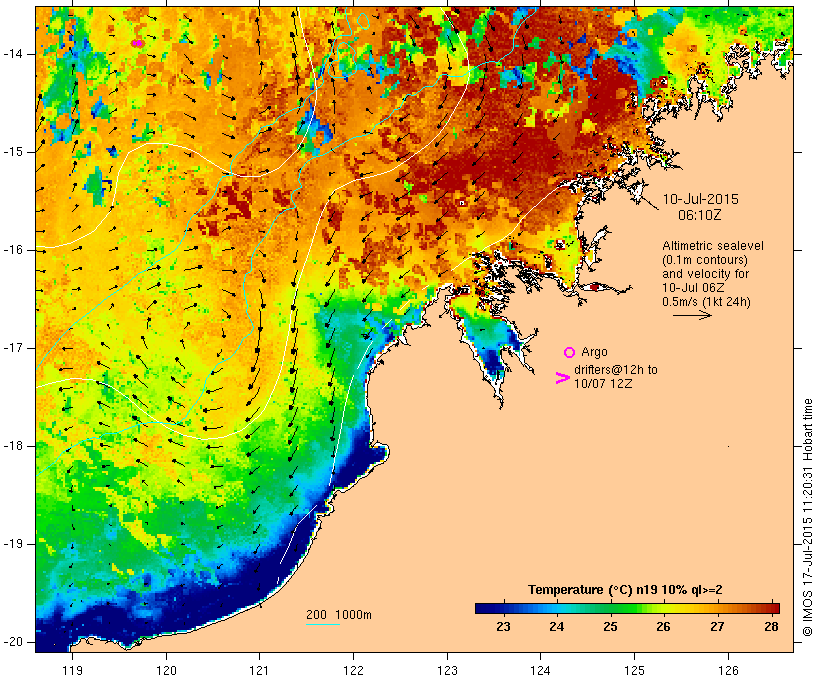
Task: Click the colorbar tick label 24
Action: click(x=556, y=627)
